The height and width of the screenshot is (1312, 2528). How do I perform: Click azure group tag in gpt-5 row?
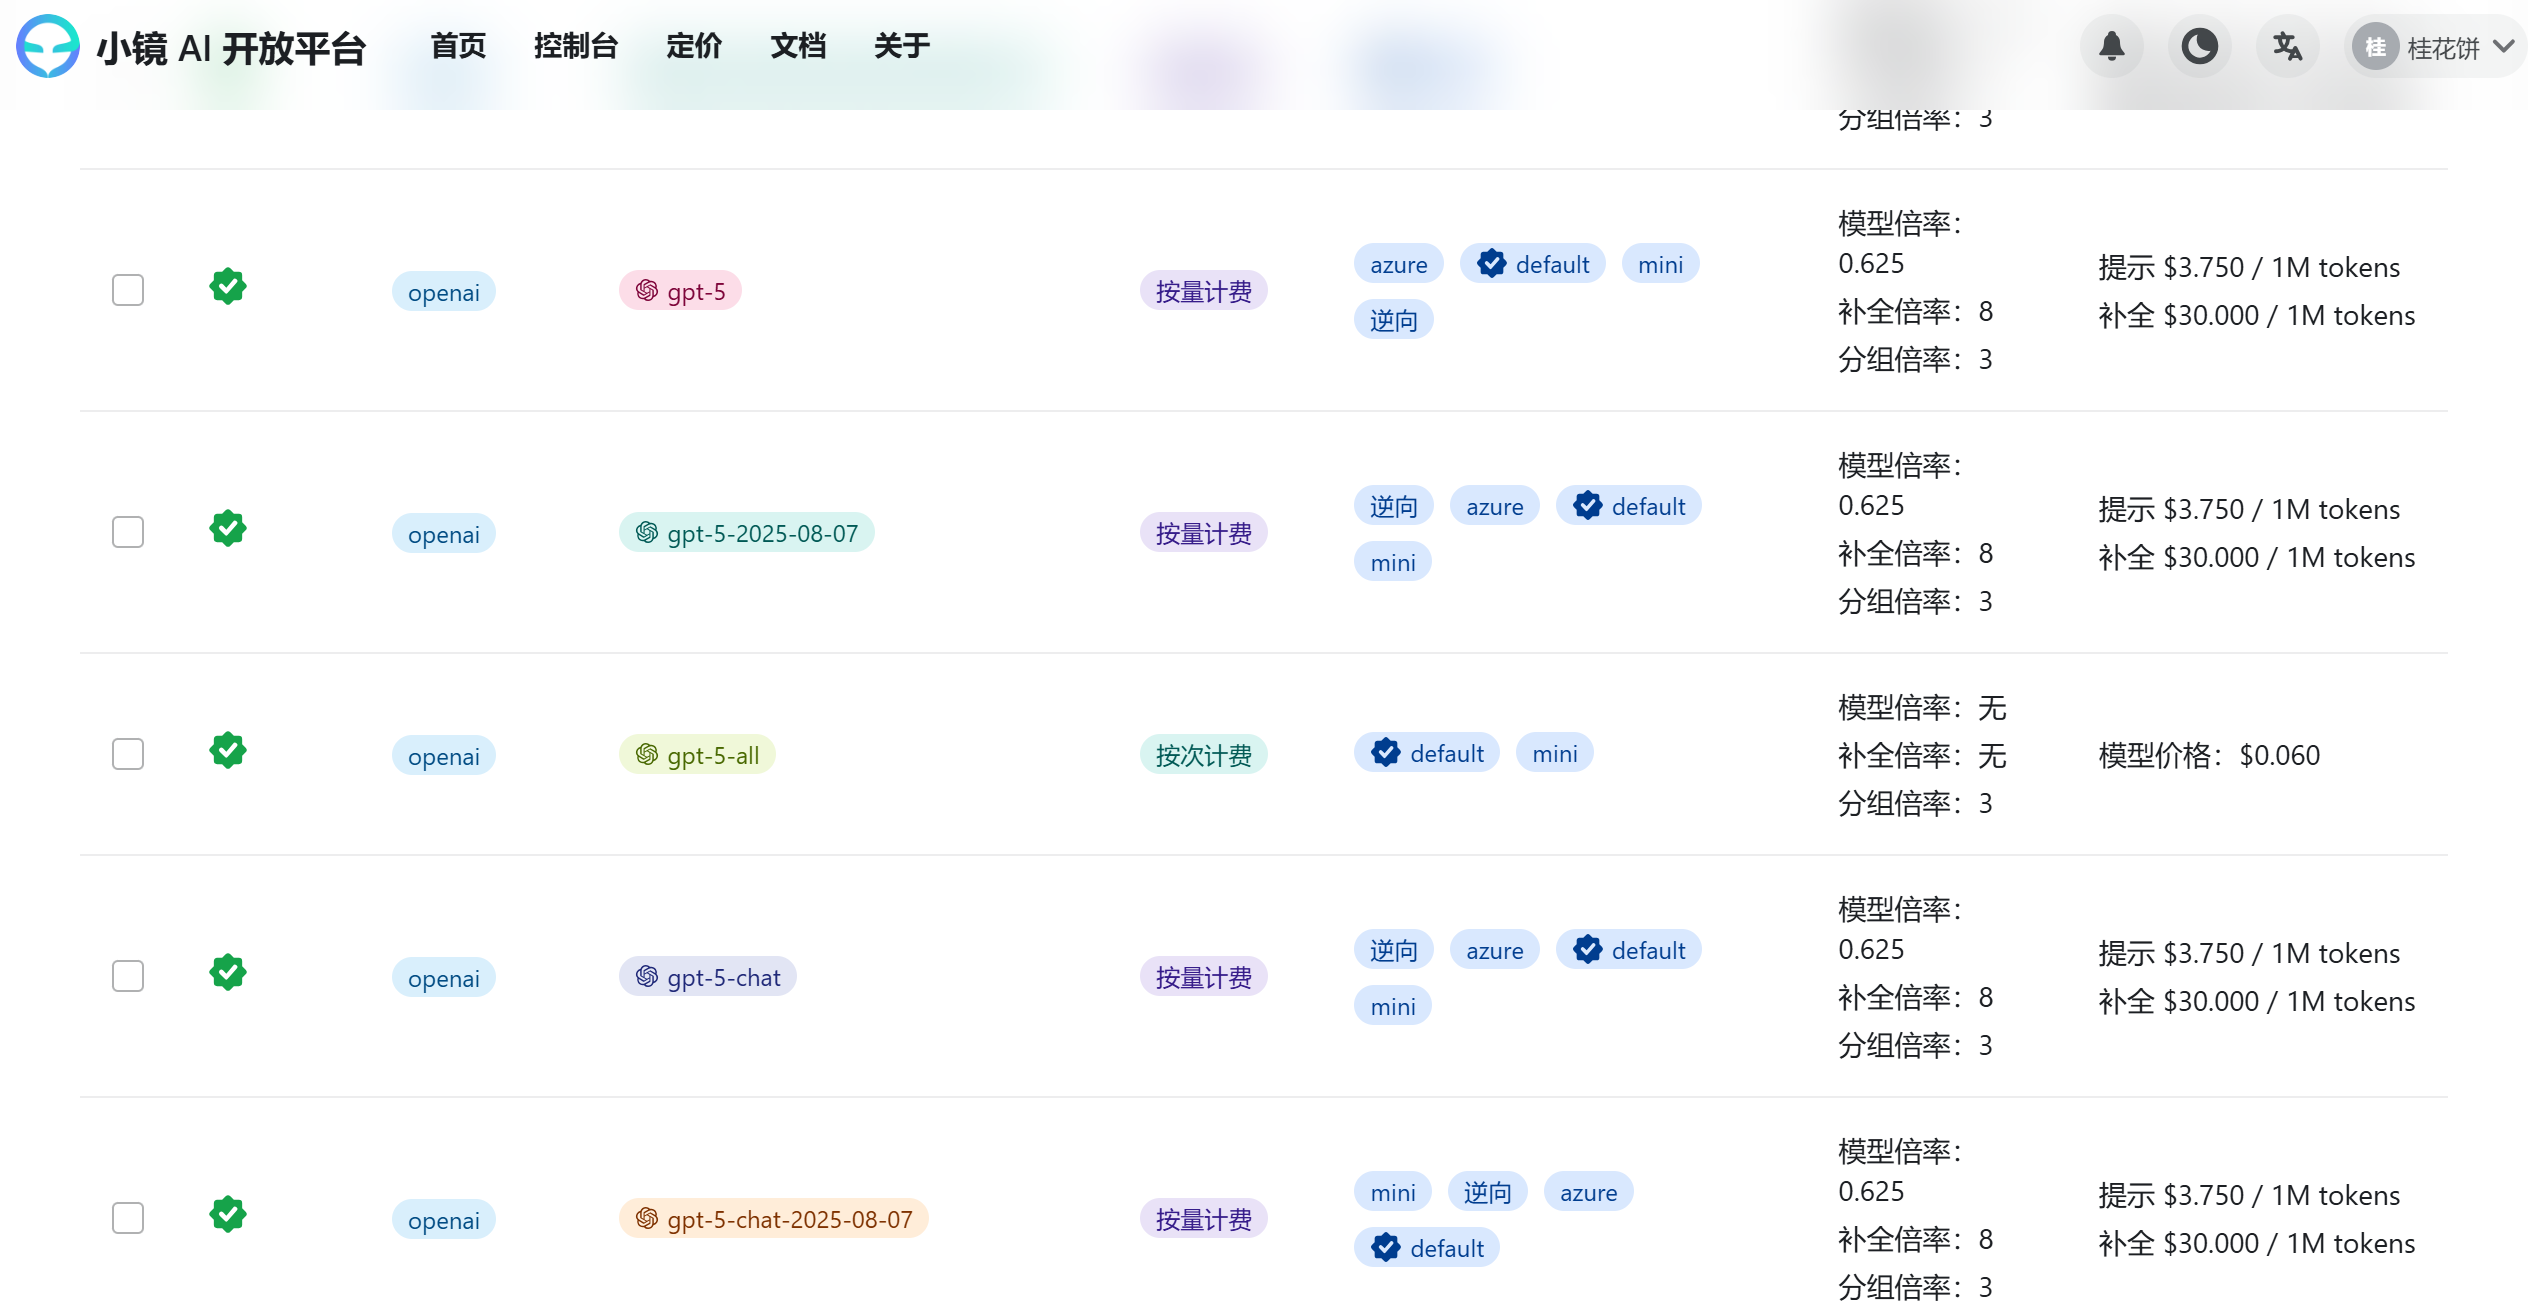click(x=1399, y=264)
